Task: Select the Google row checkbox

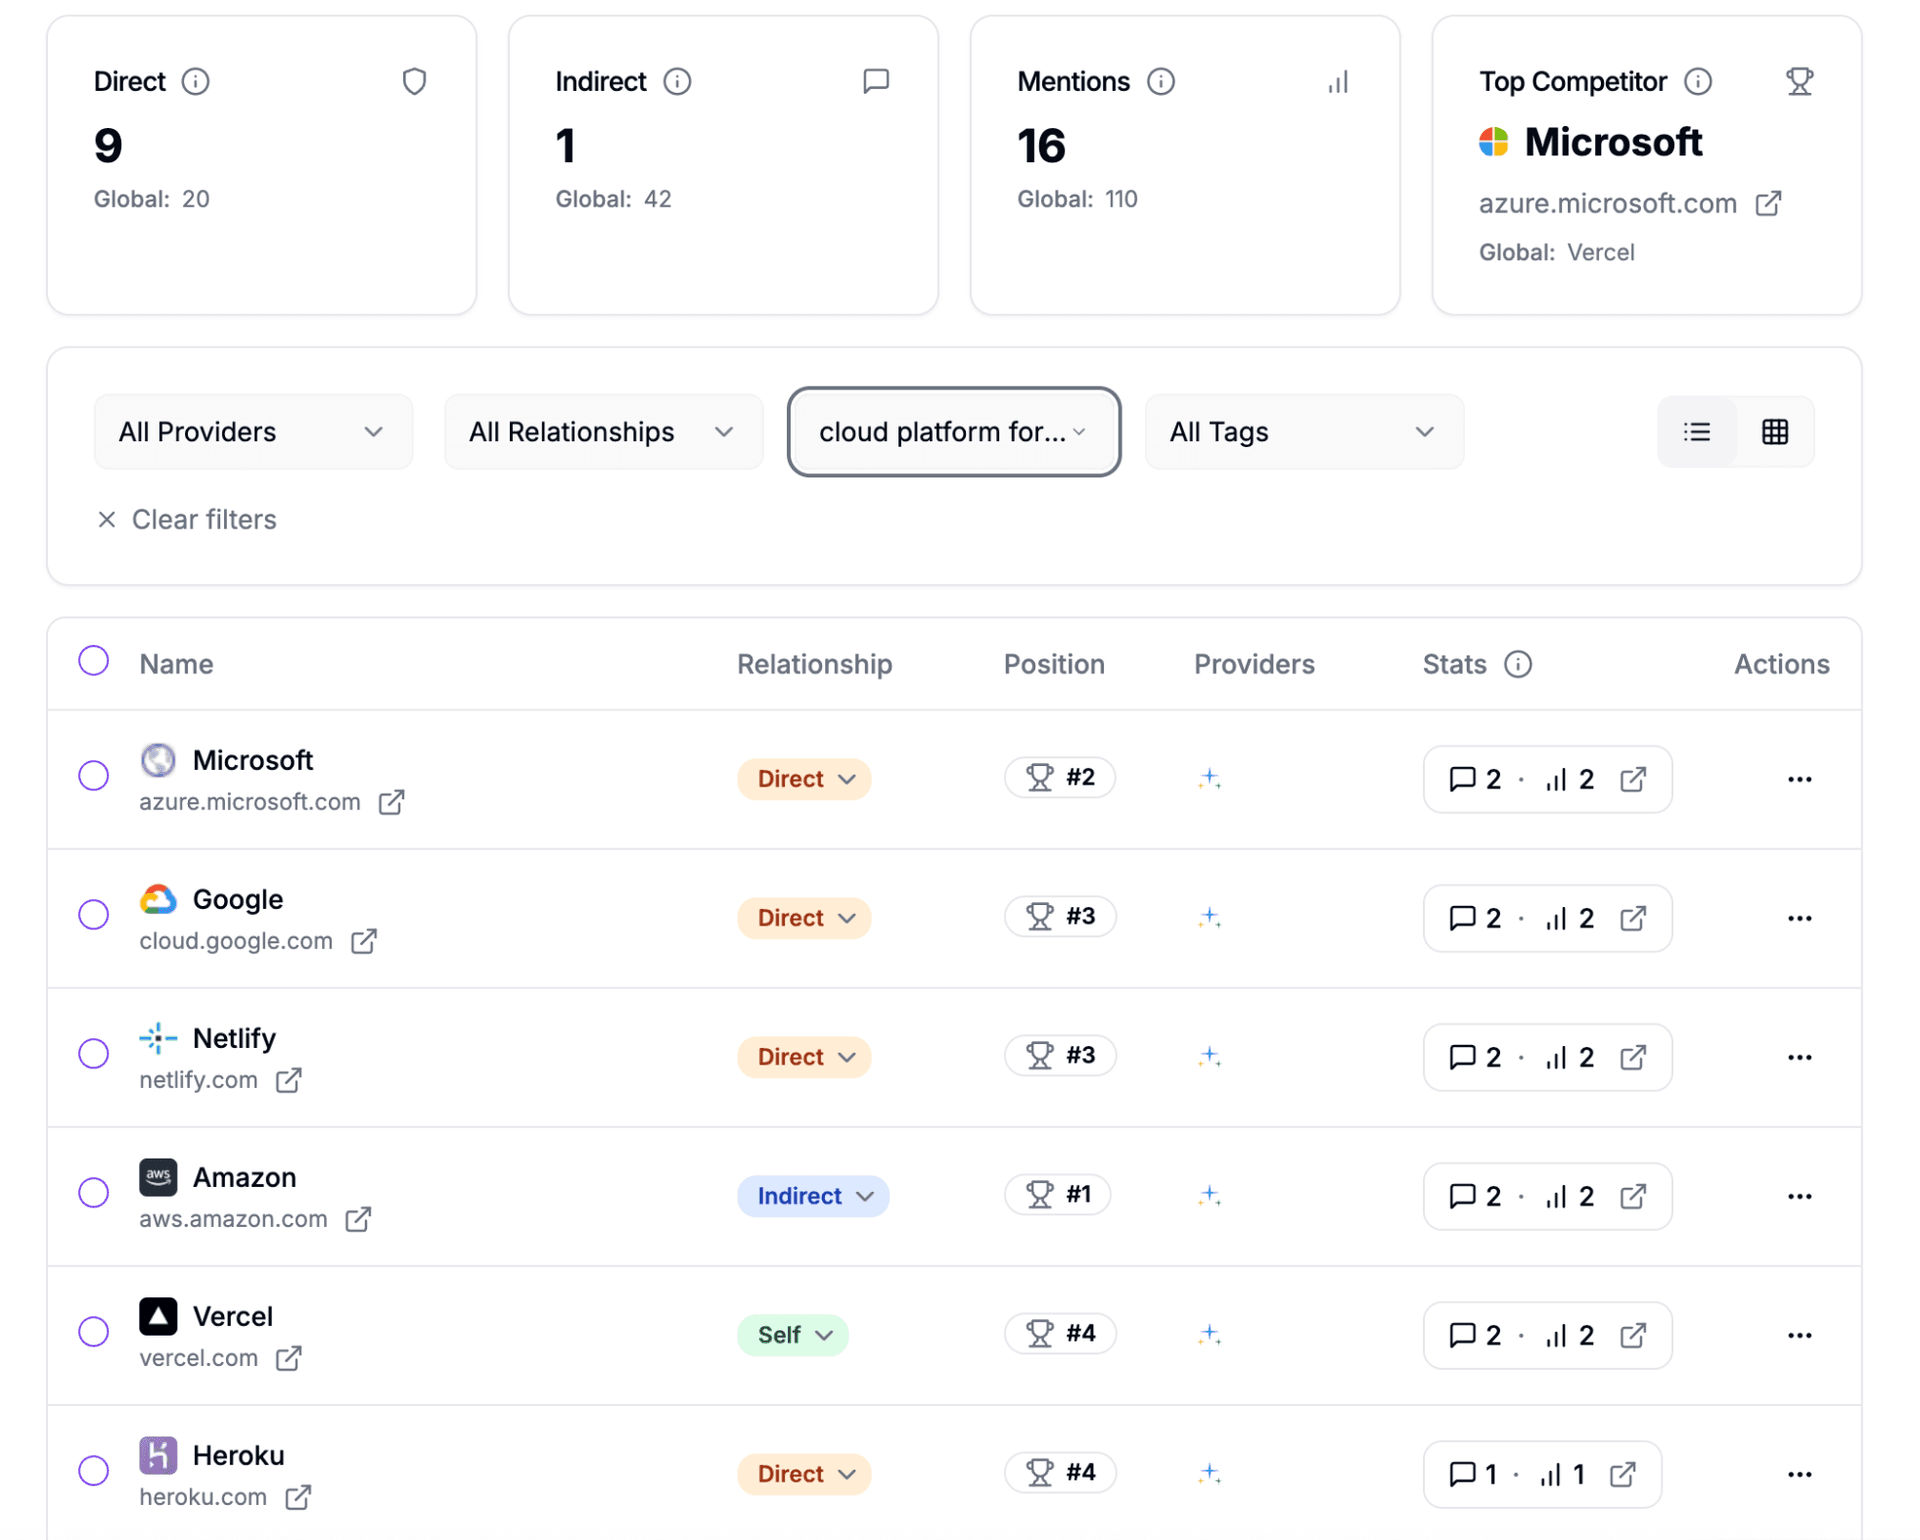Action: tap(94, 914)
